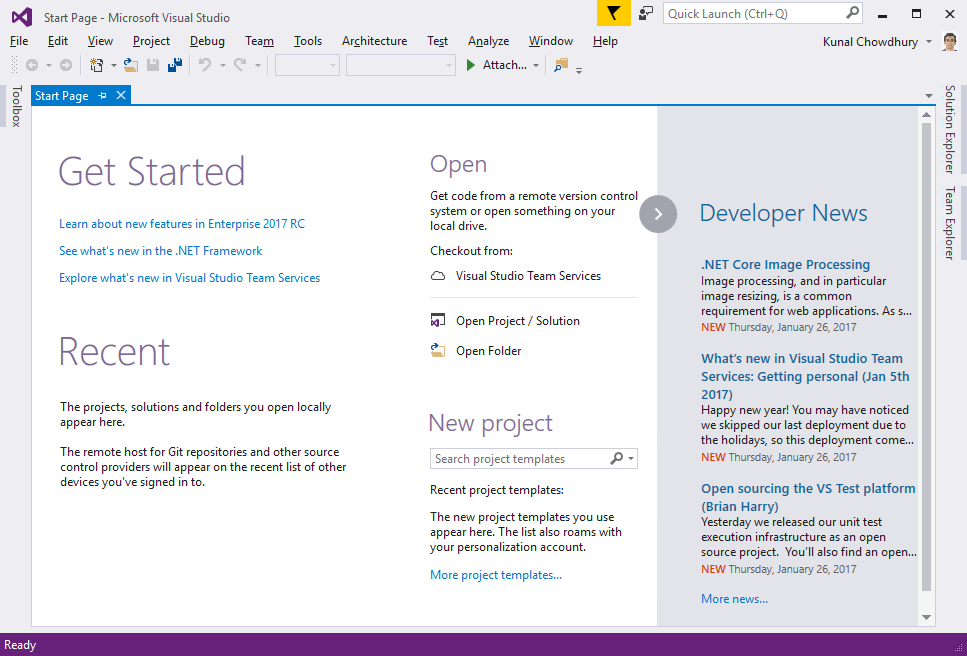The width and height of the screenshot is (967, 656).
Task: Open the Window menu
Action: 551,41
